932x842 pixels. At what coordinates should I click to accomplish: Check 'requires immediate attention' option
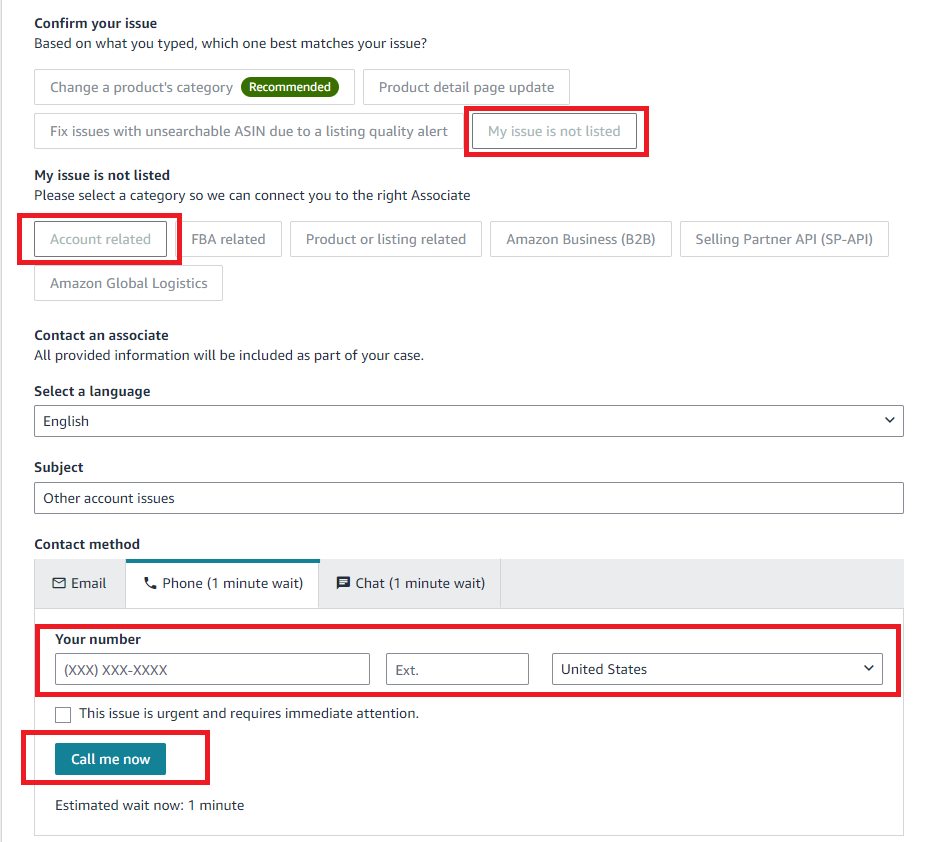click(x=63, y=714)
